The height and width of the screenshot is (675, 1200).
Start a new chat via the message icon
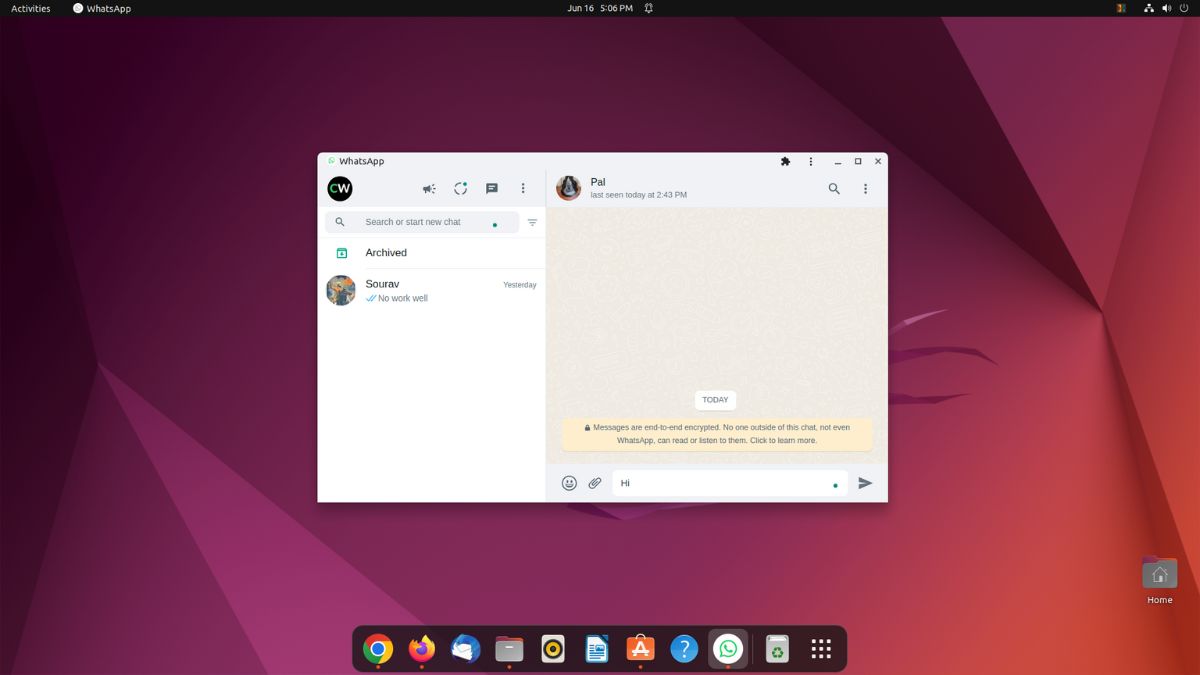point(492,188)
